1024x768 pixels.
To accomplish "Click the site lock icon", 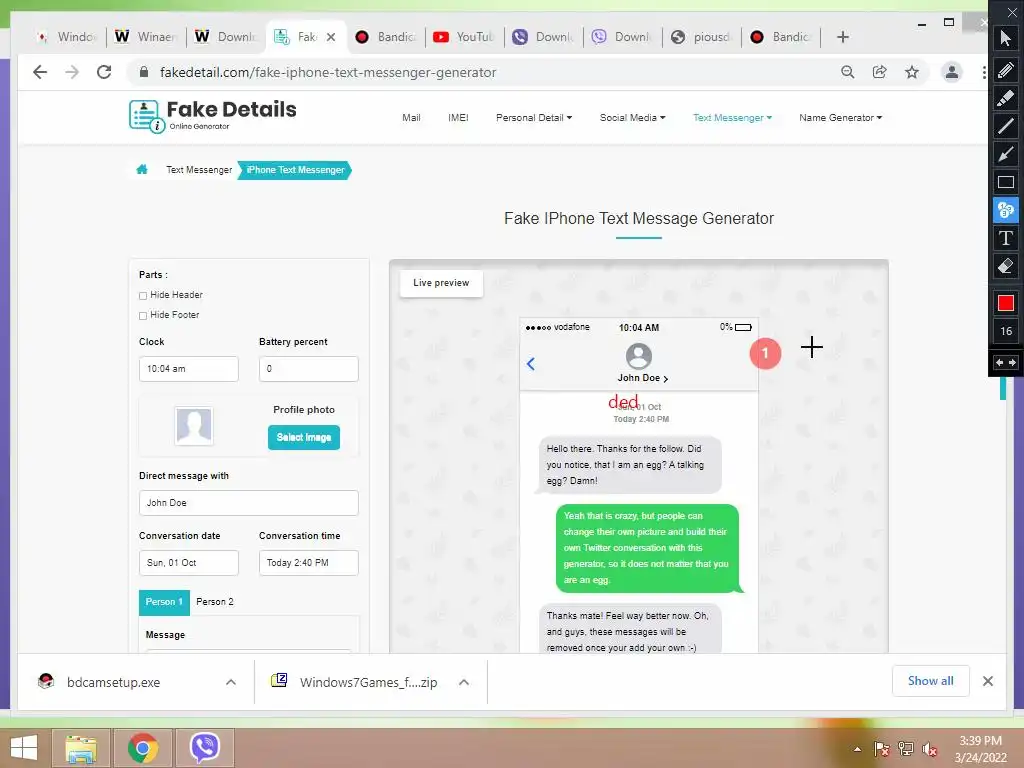I will [x=144, y=72].
